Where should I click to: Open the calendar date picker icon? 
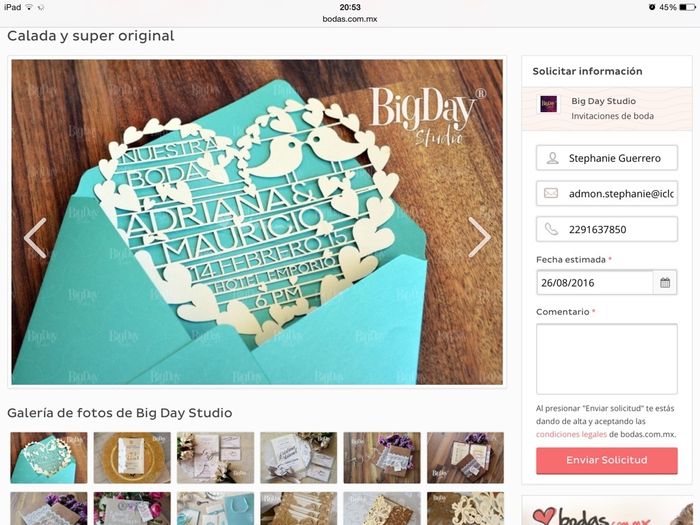pos(665,283)
